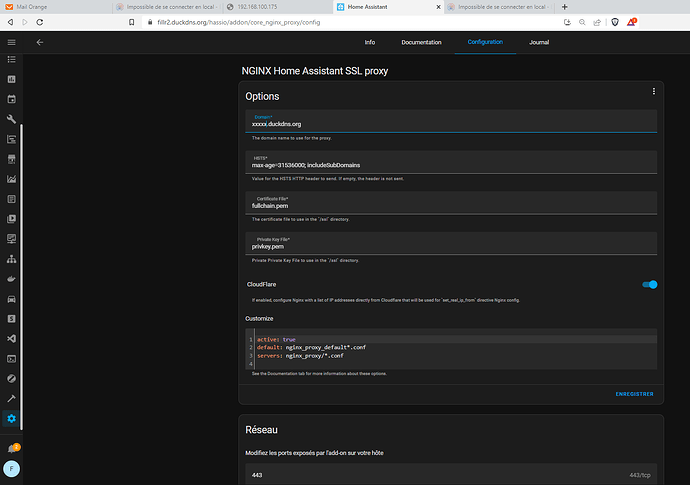The height and width of the screenshot is (485, 690).
Task: Click the 'default: nginx_proxy_default*.conf' line
Action: click(312, 347)
